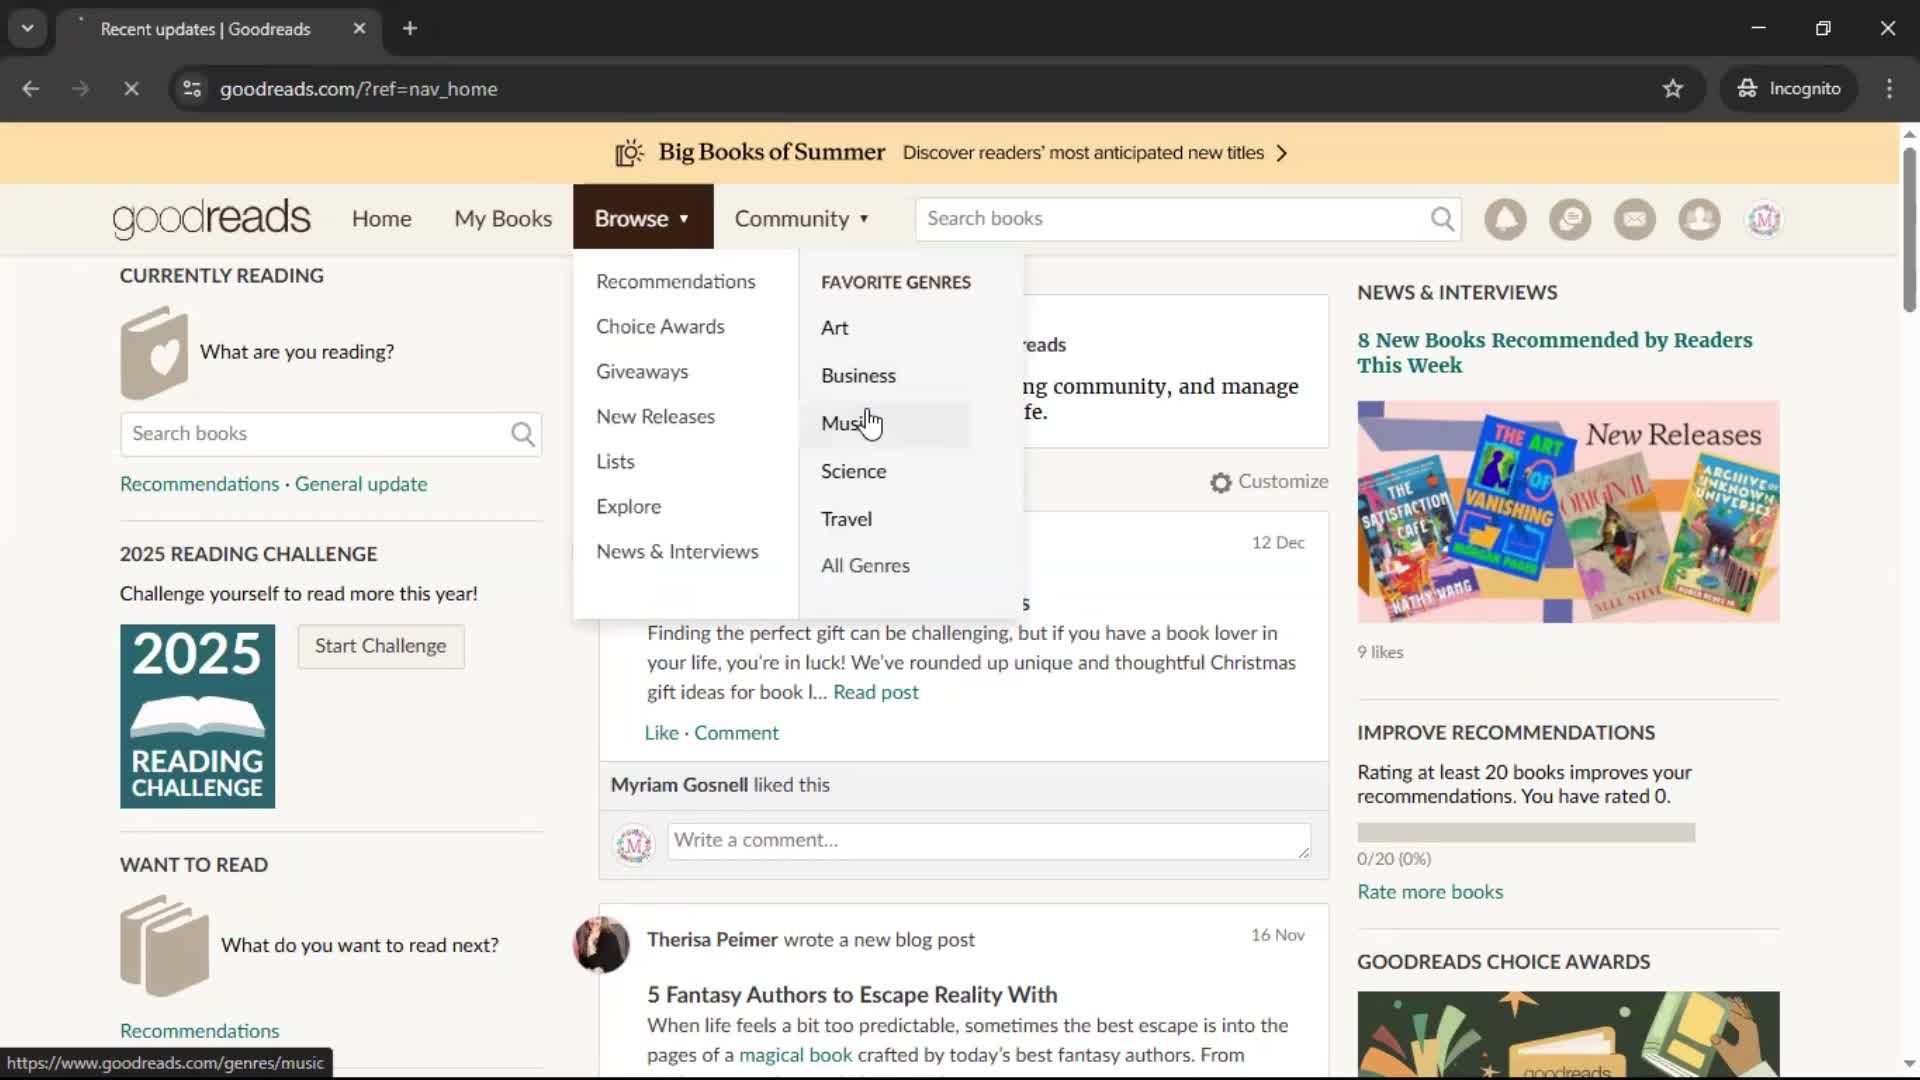Focus the browser address bar URL
The height and width of the screenshot is (1080, 1920).
pos(358,89)
